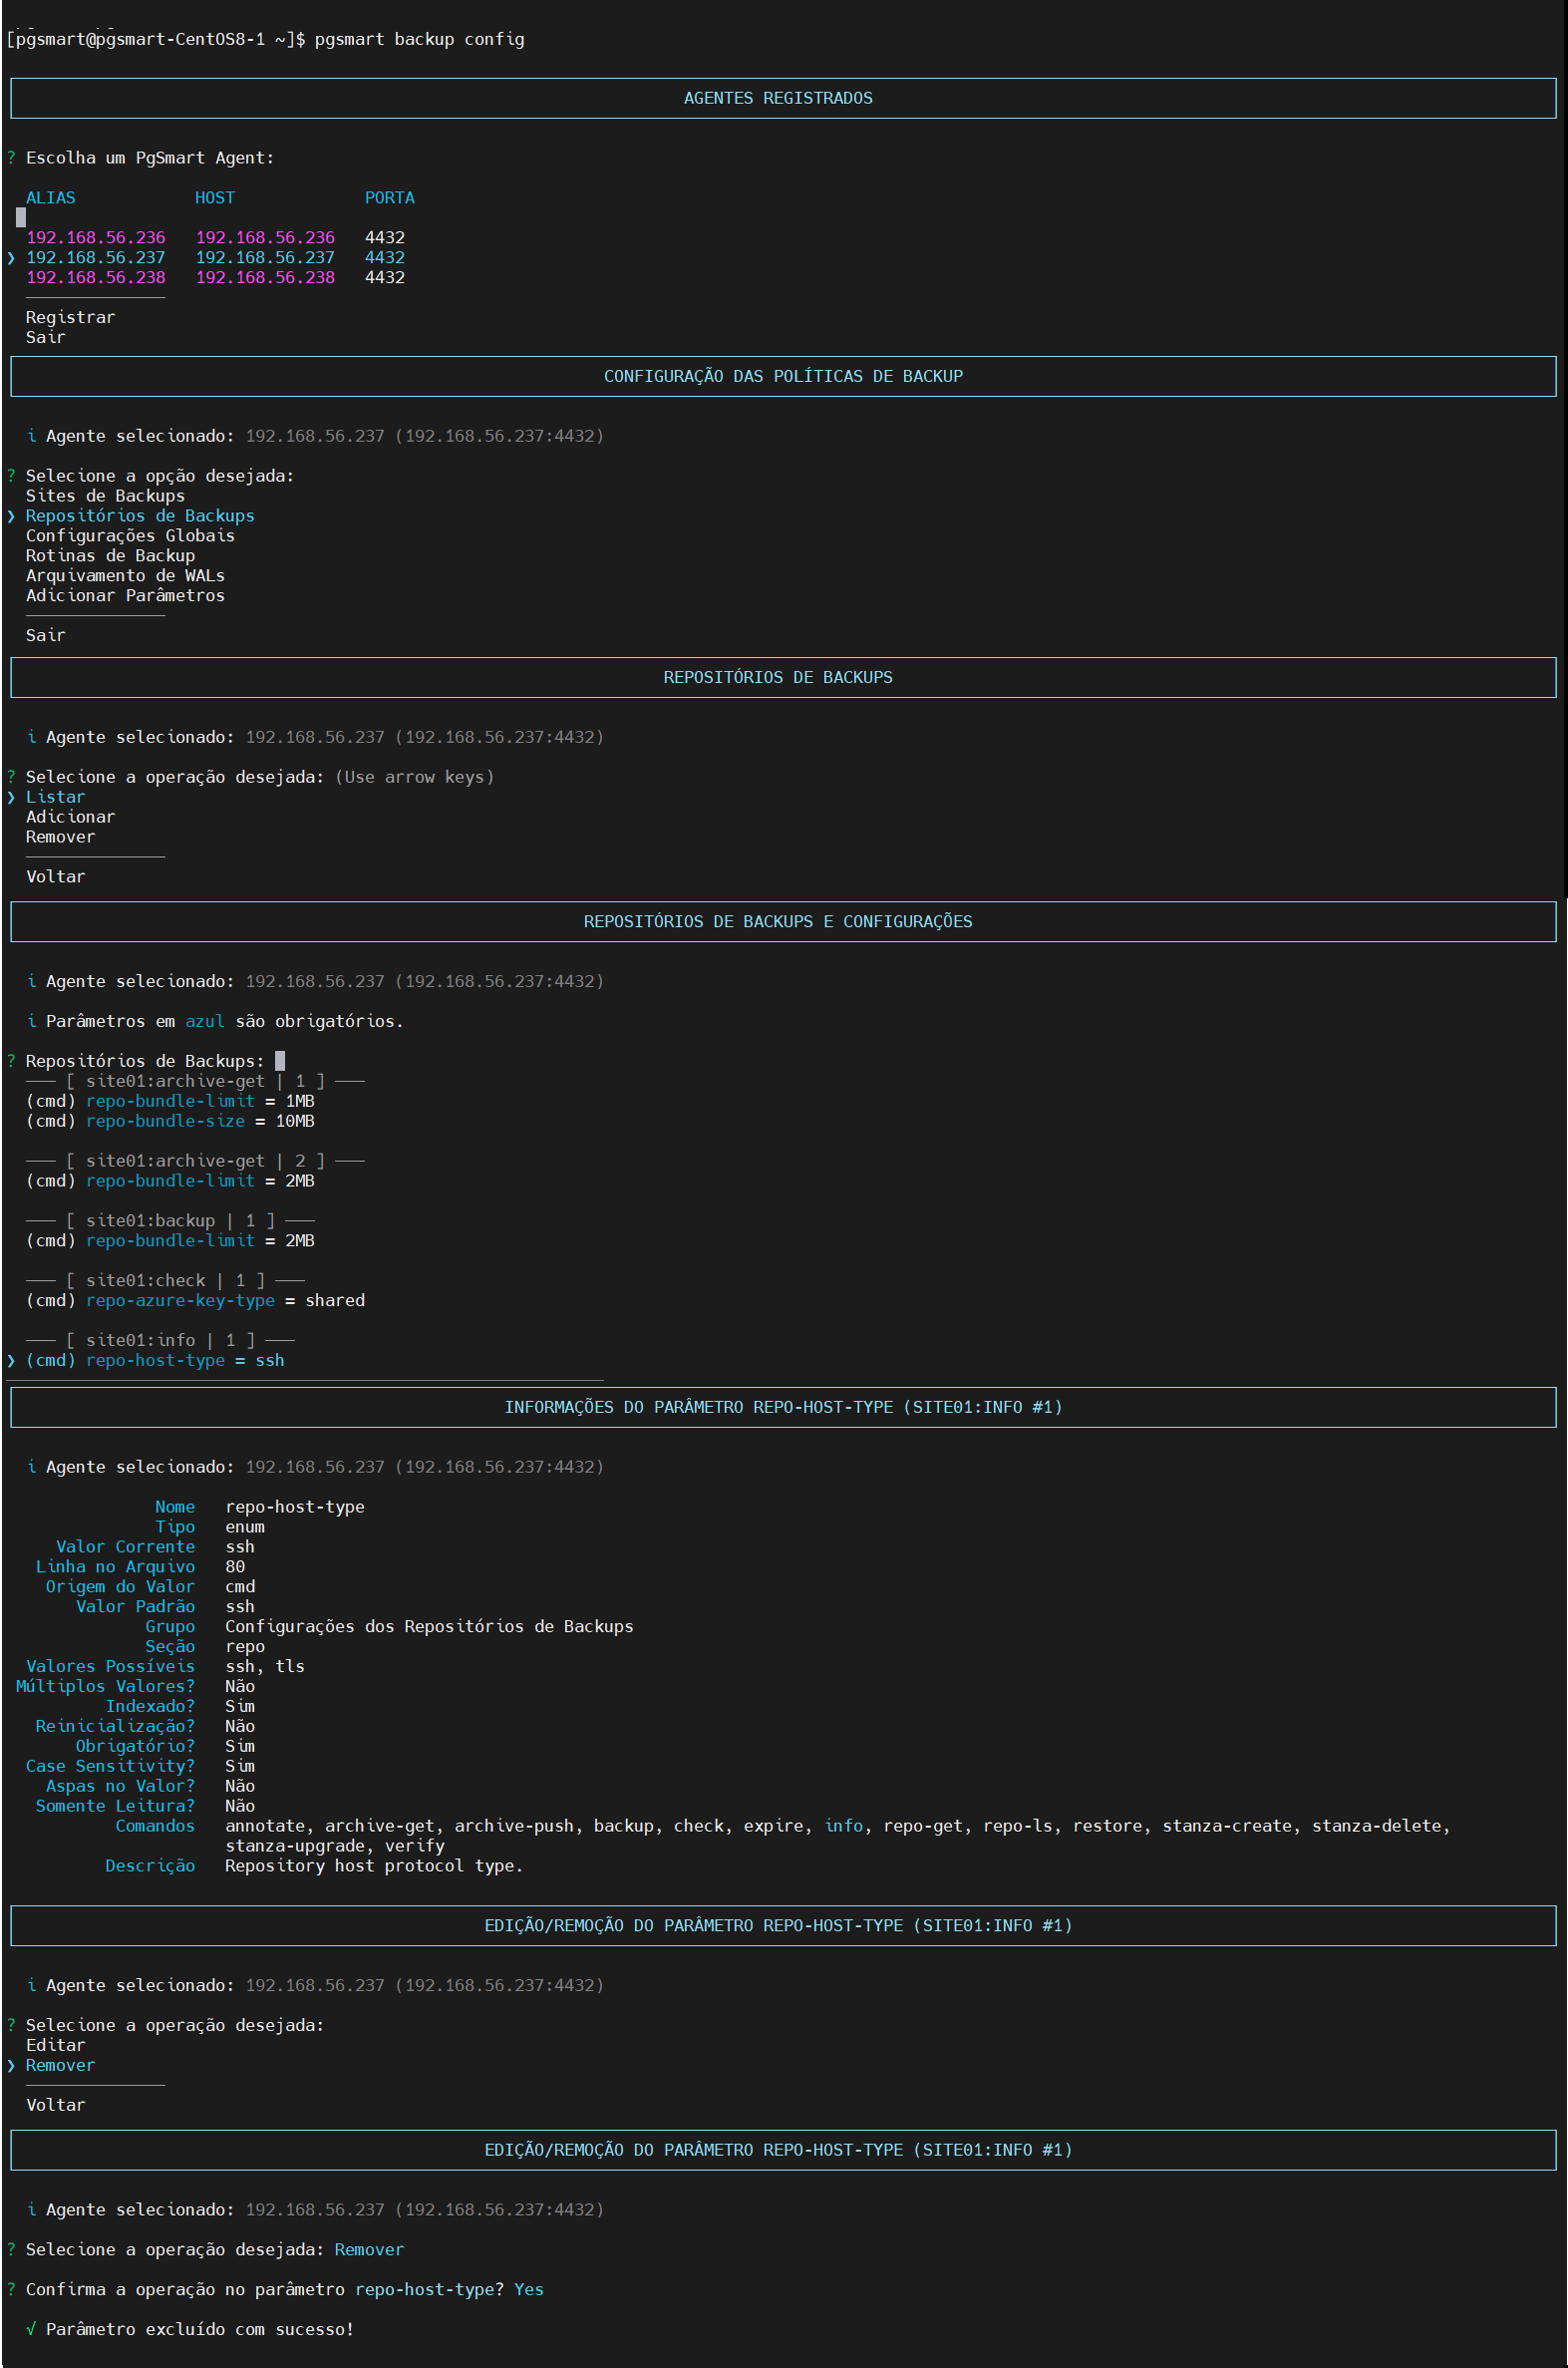Choose Repositórios de Backups option

pos(140,516)
